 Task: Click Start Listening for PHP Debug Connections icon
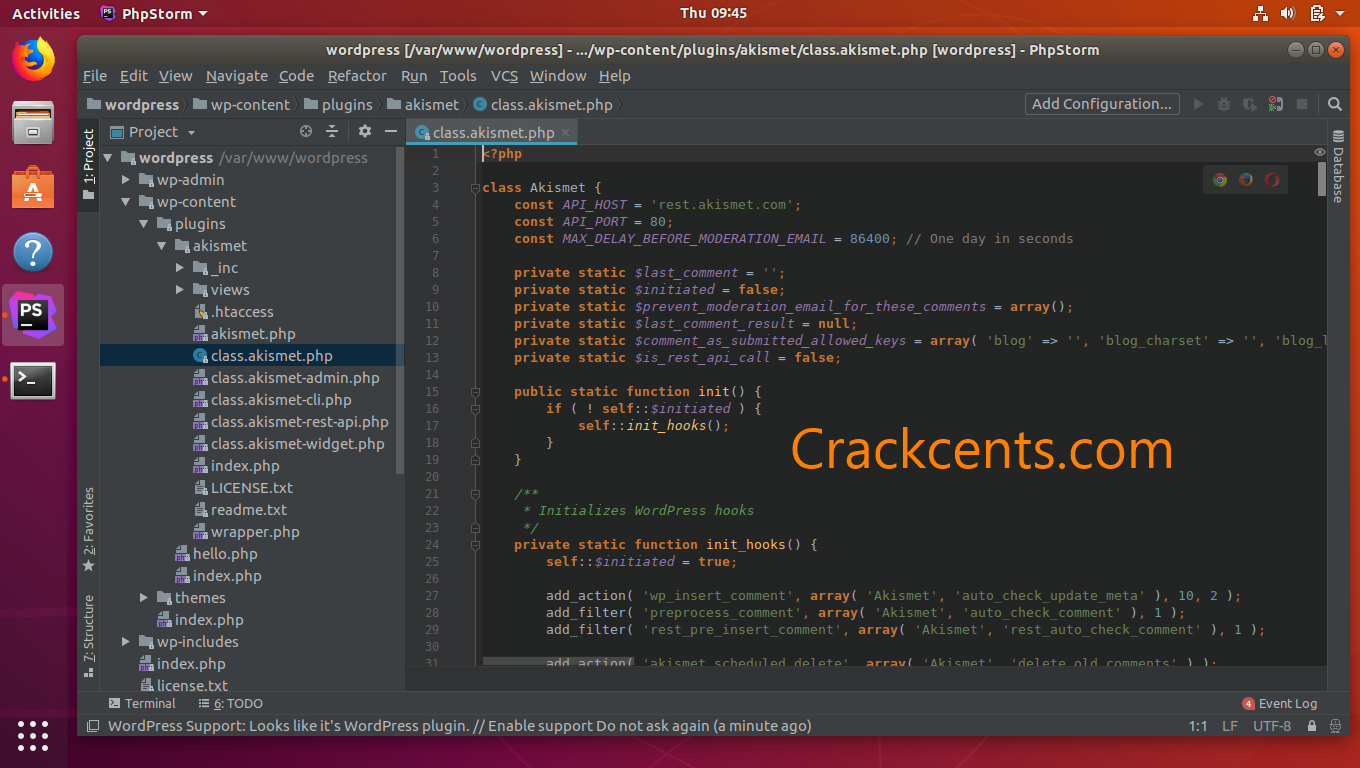coord(1275,104)
